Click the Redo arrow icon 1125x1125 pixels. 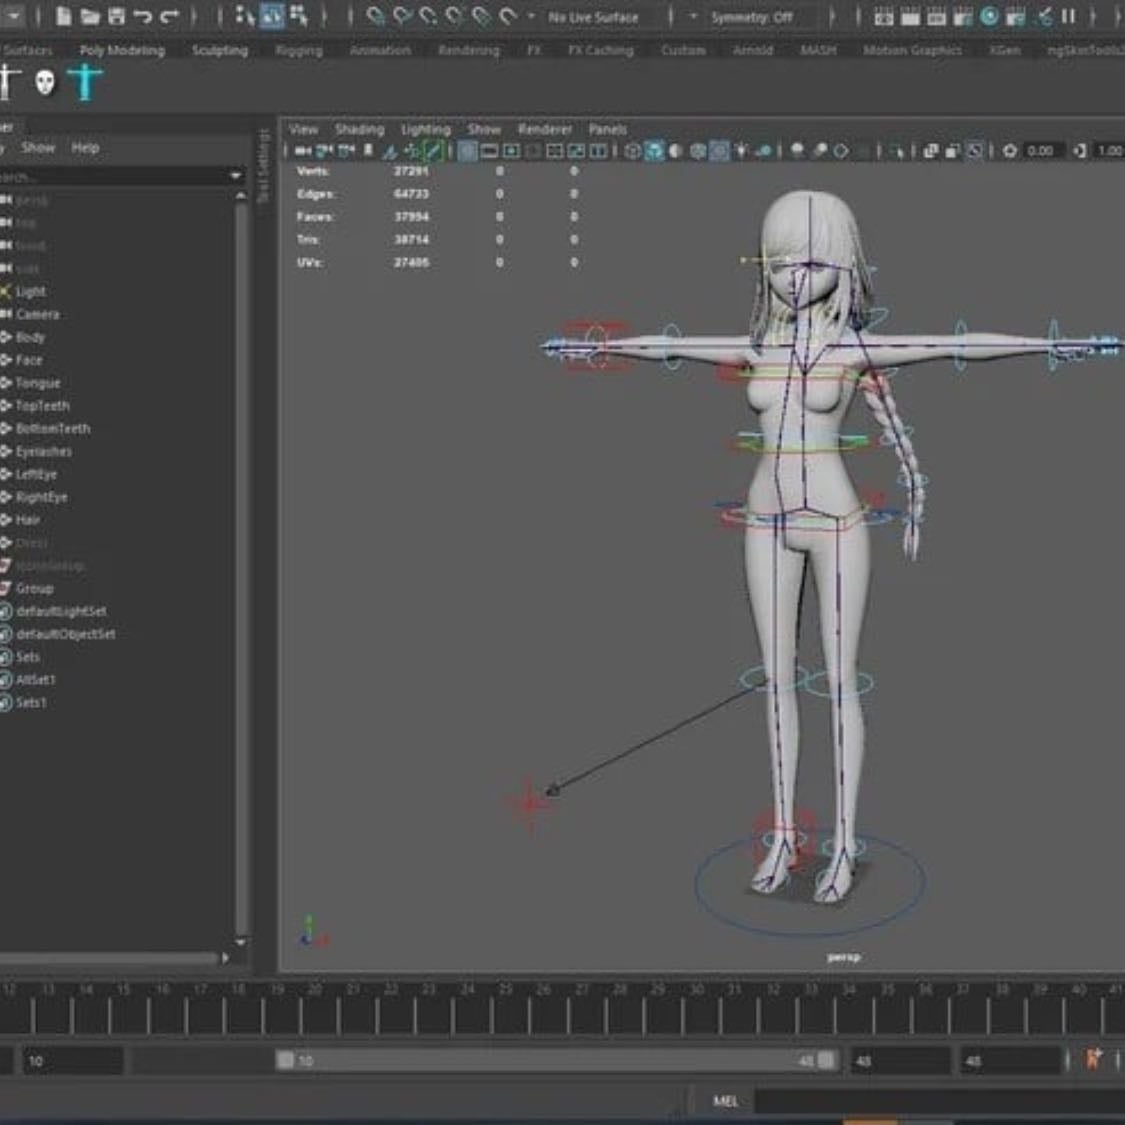click(169, 16)
